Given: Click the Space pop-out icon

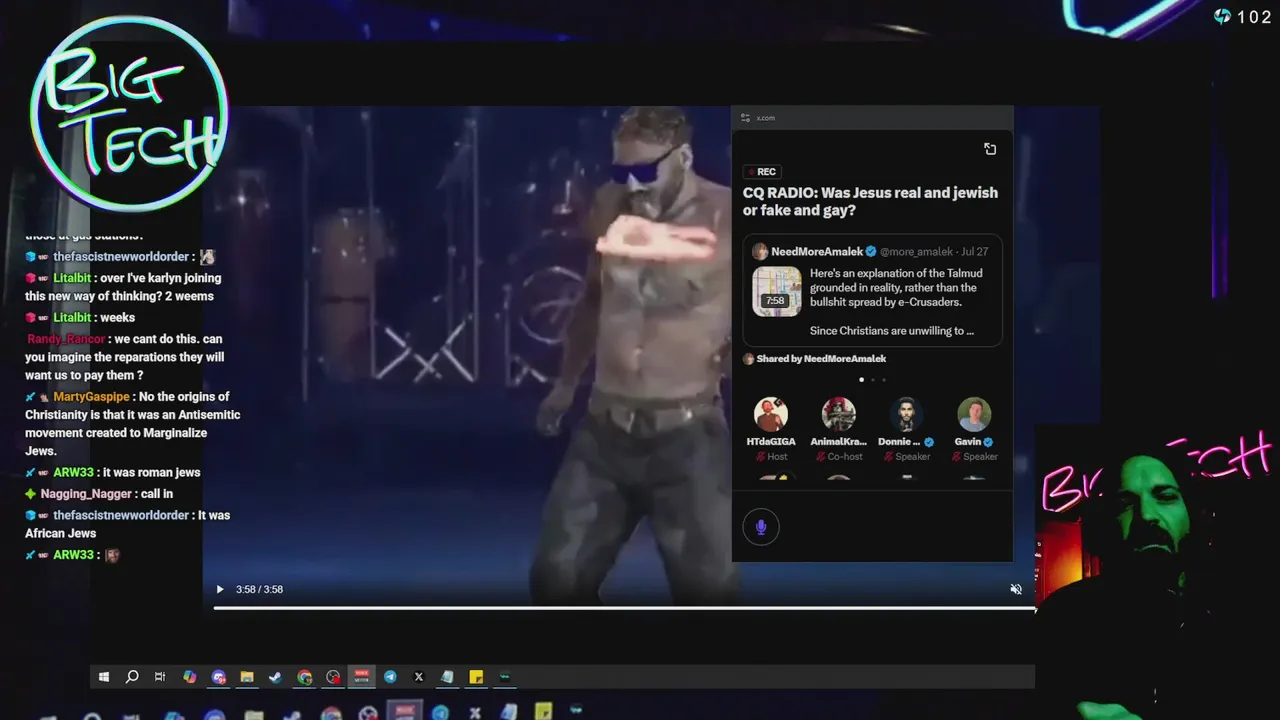Looking at the screenshot, I should (990, 149).
